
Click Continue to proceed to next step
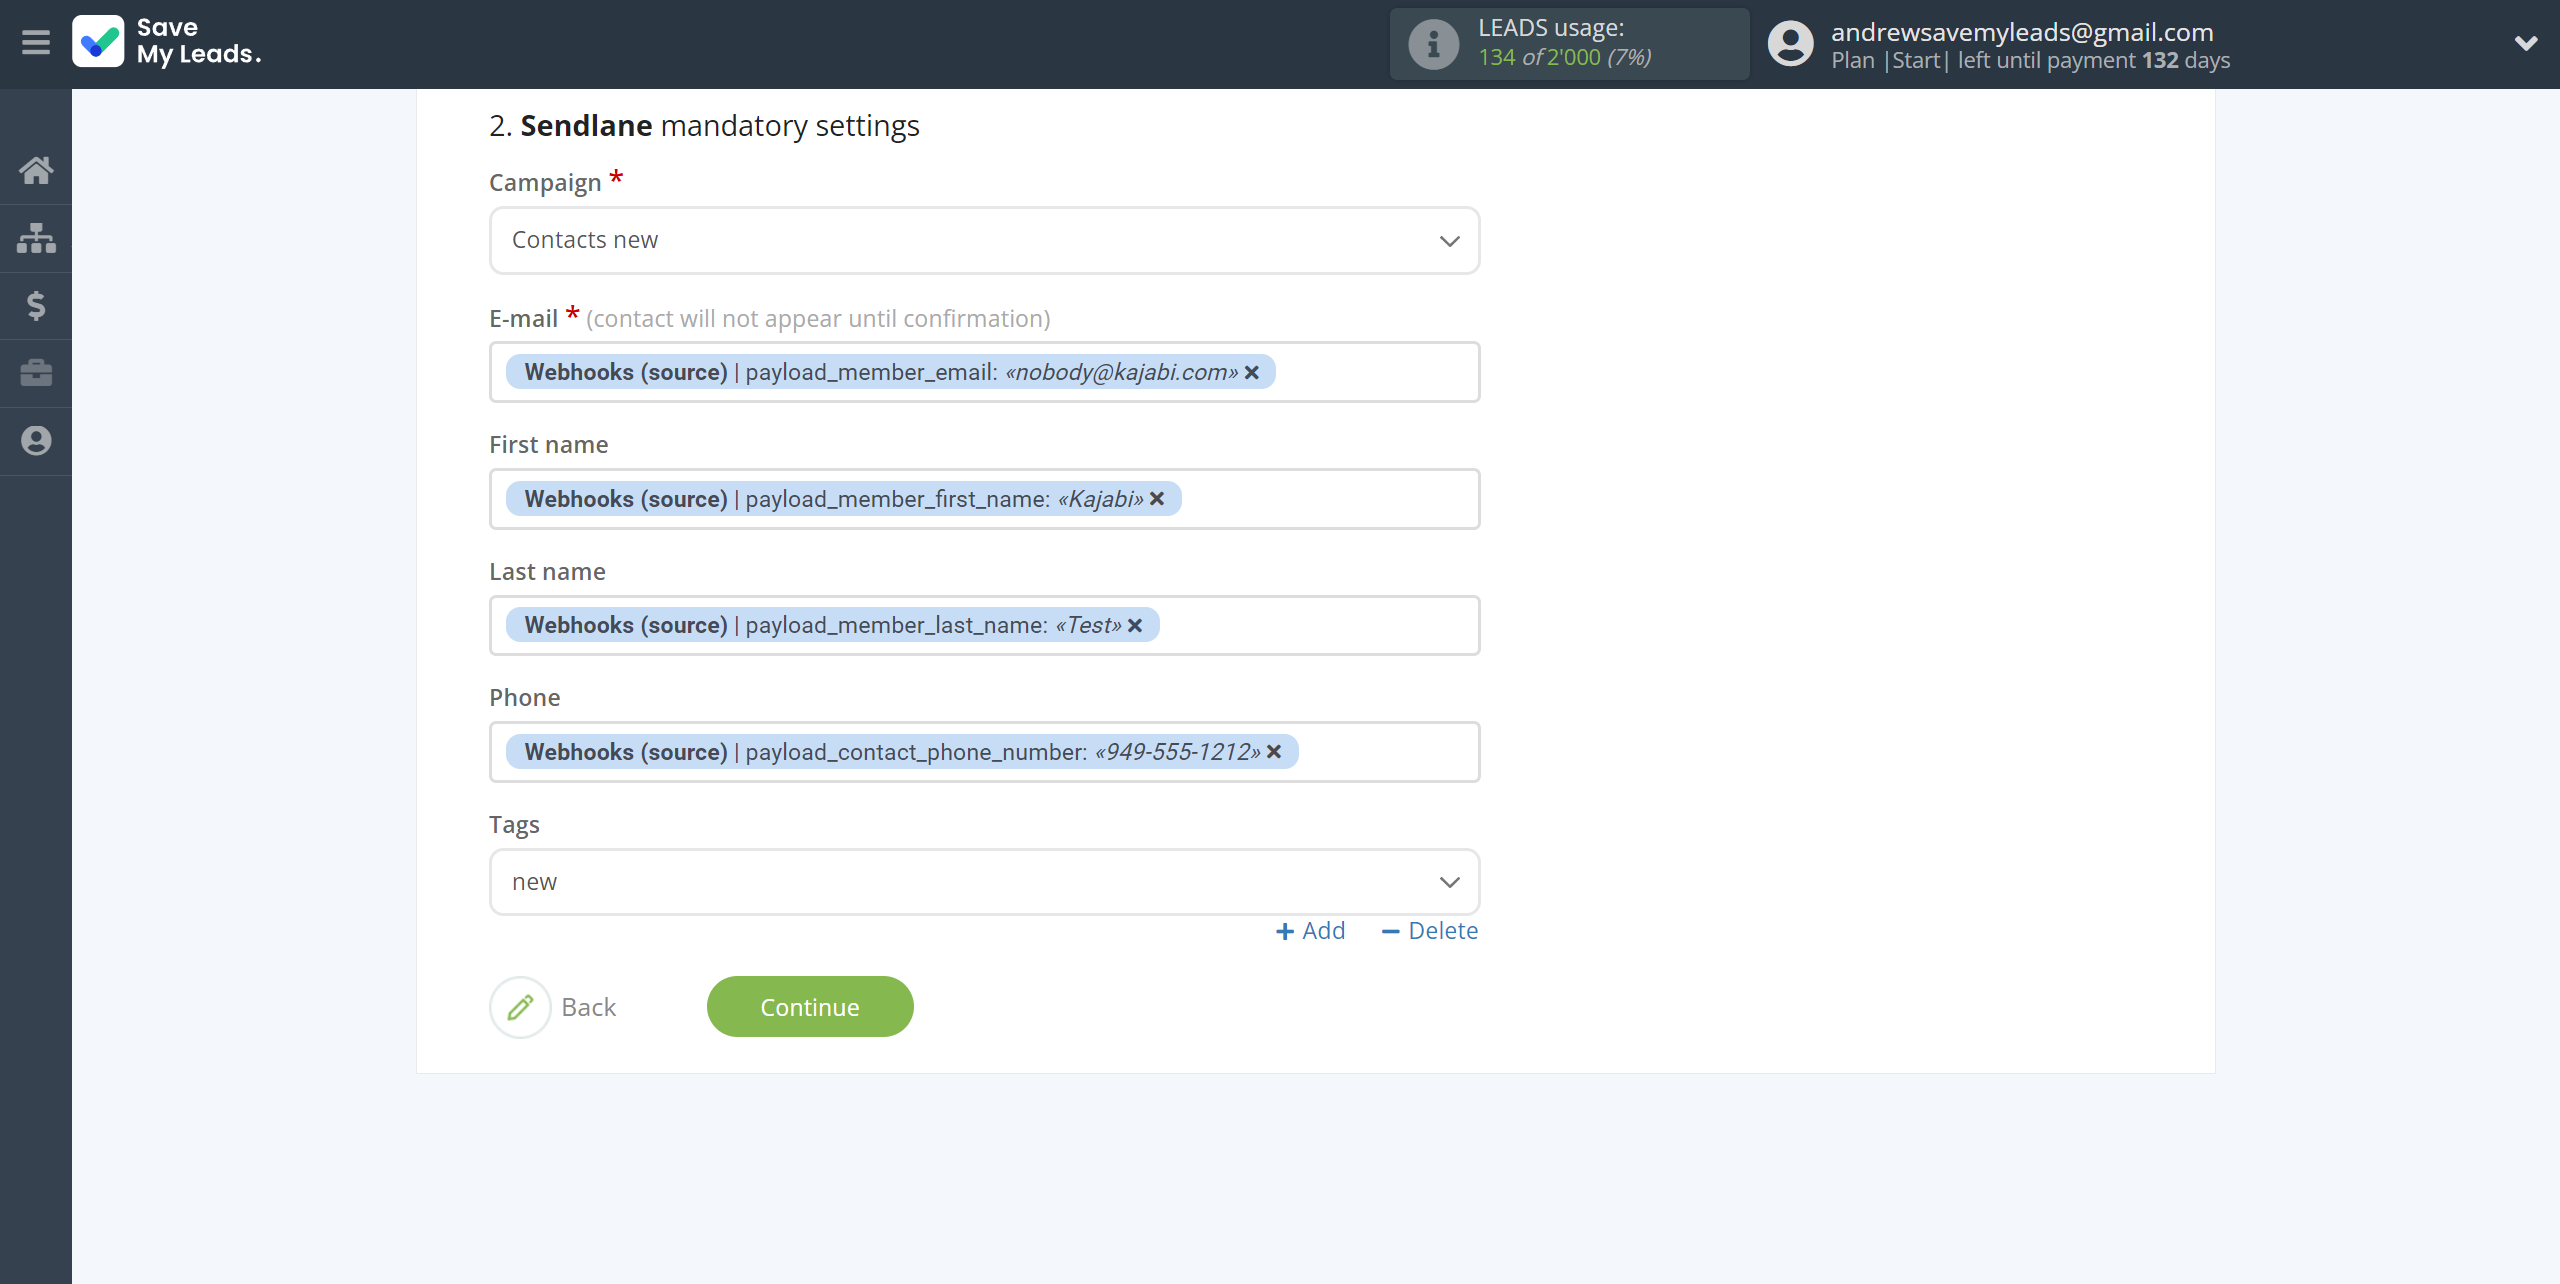click(810, 1006)
